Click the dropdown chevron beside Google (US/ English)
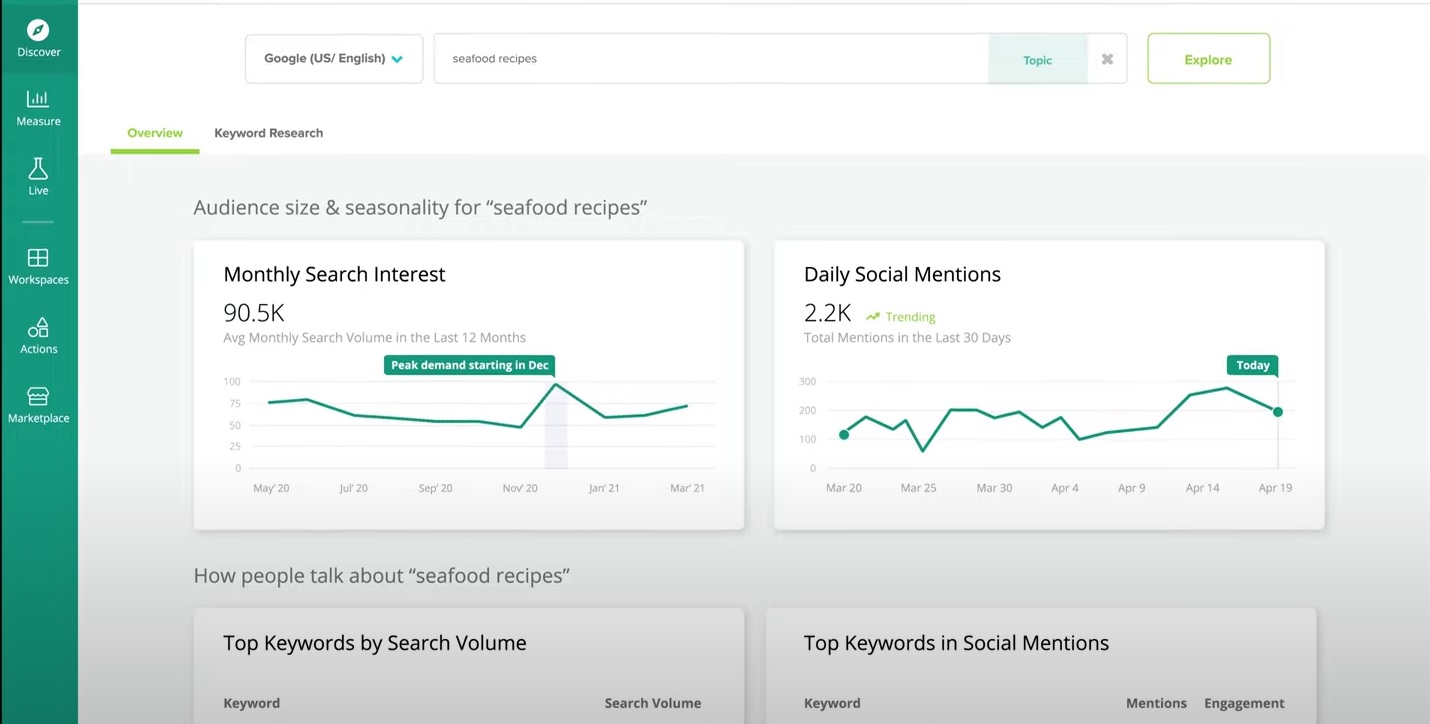The height and width of the screenshot is (724, 1430). 397,59
